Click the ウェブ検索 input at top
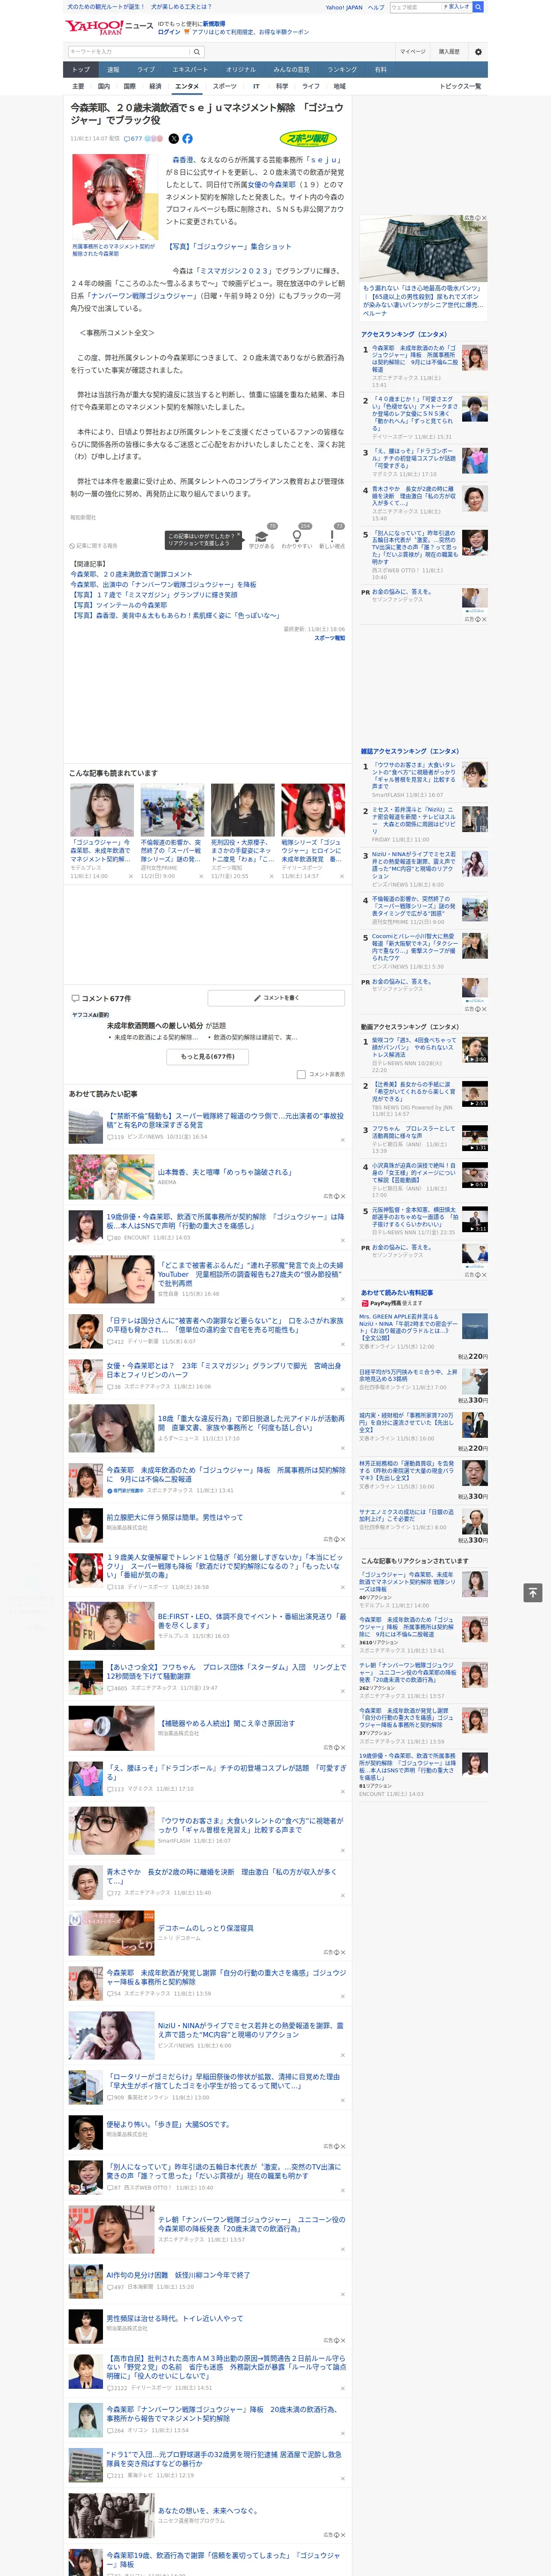Screen dimensions: 551x2576 pos(416,7)
